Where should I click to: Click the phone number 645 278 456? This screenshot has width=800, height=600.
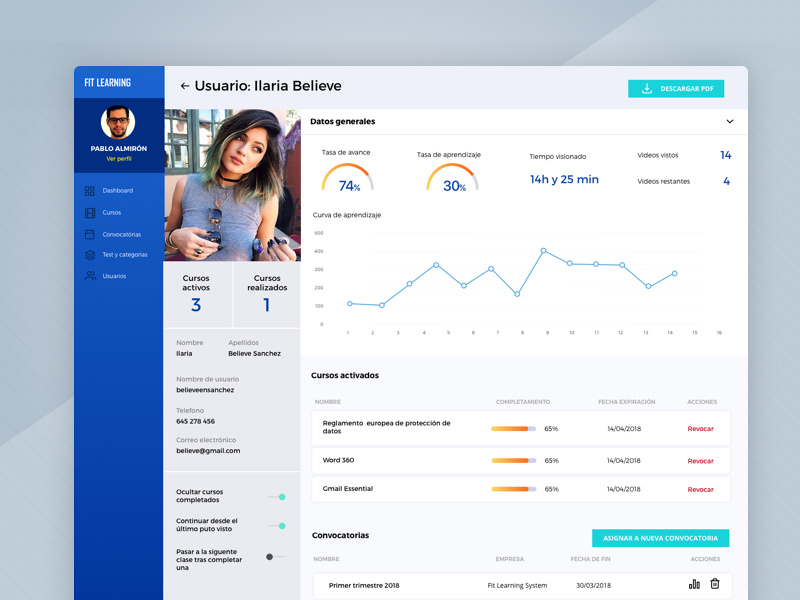(195, 421)
